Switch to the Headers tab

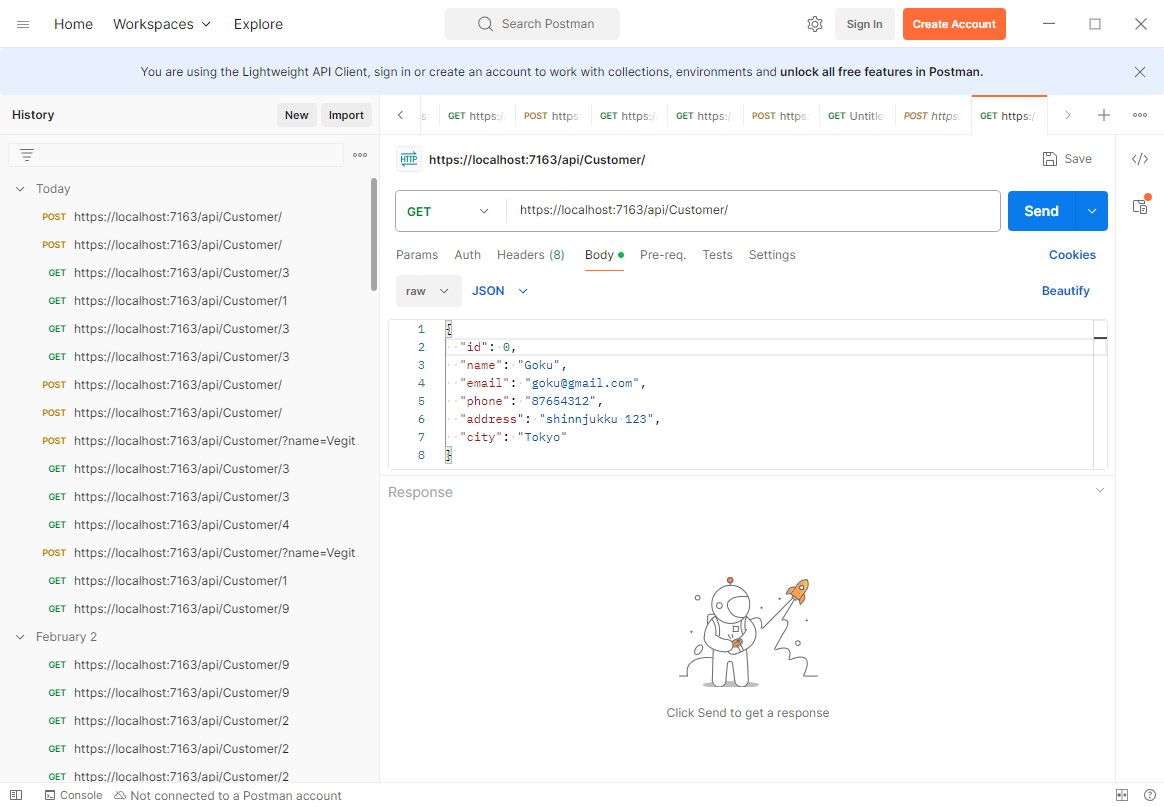(x=530, y=255)
